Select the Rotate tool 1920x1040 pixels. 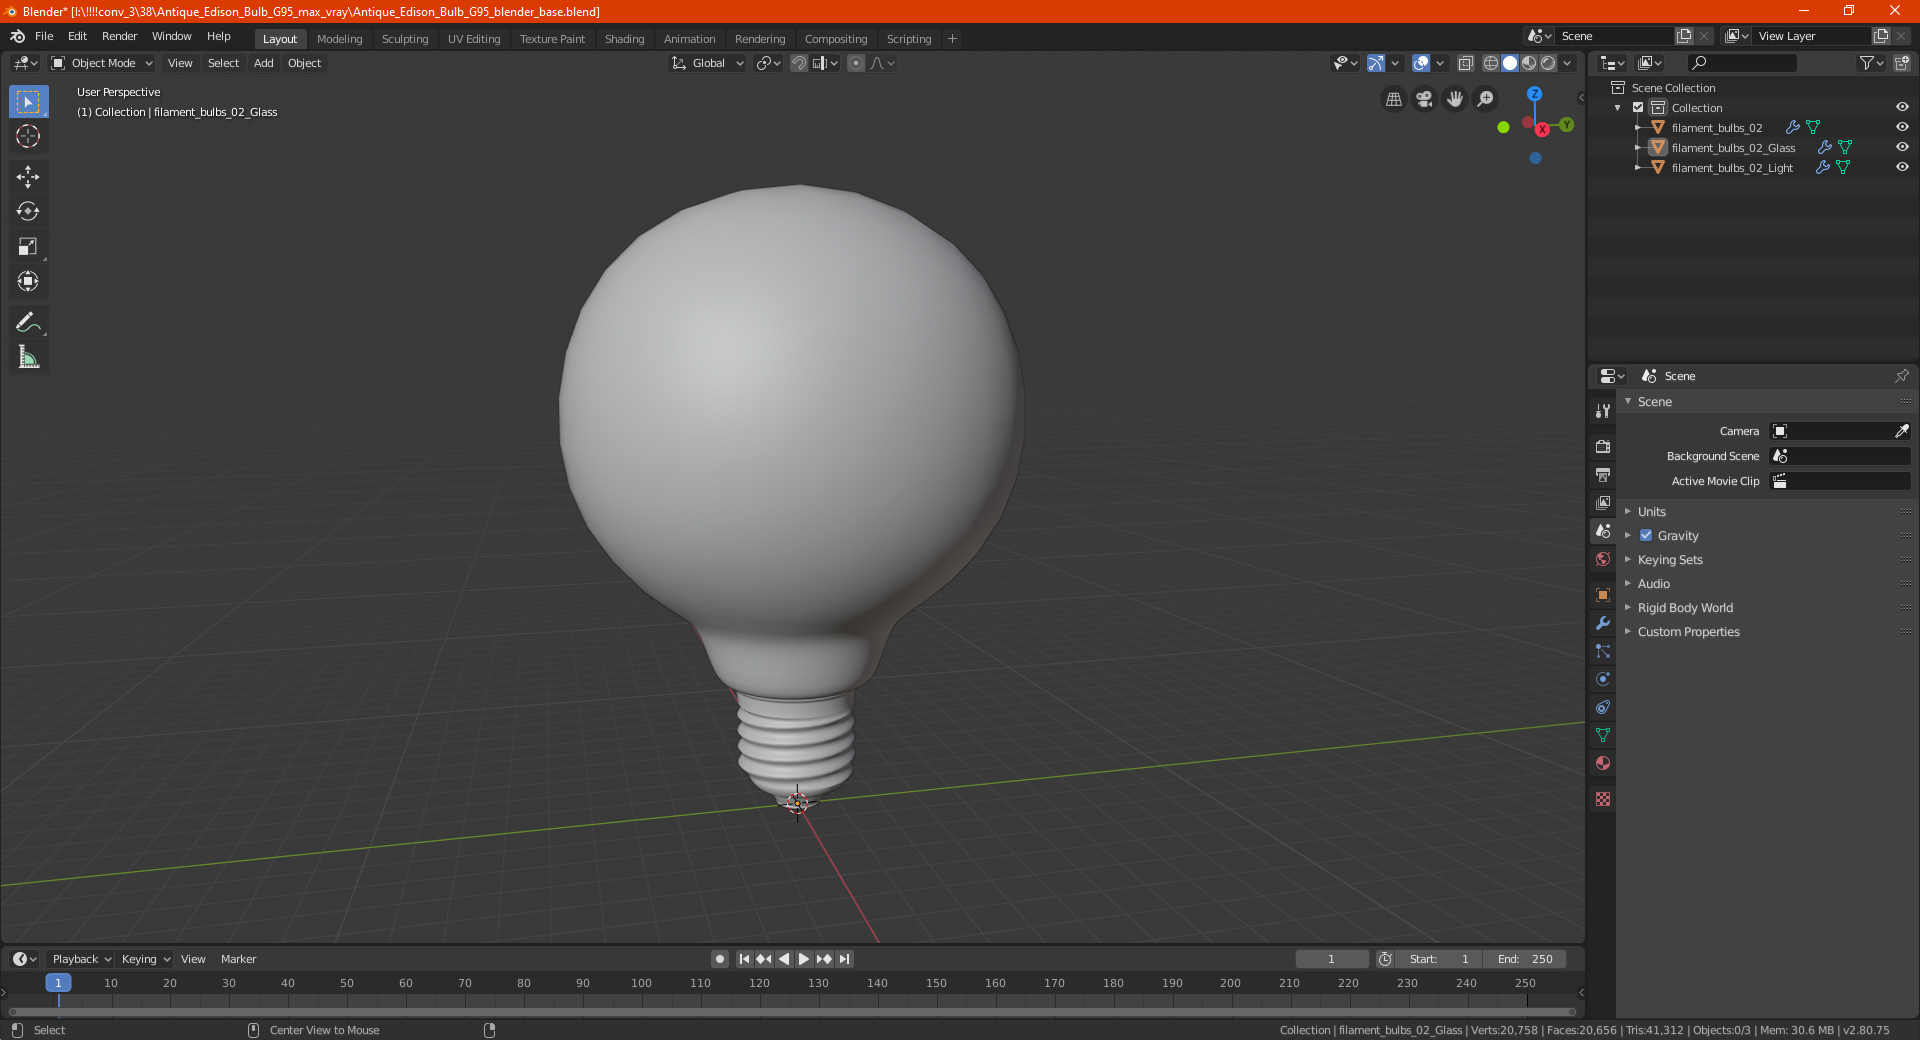tap(28, 211)
